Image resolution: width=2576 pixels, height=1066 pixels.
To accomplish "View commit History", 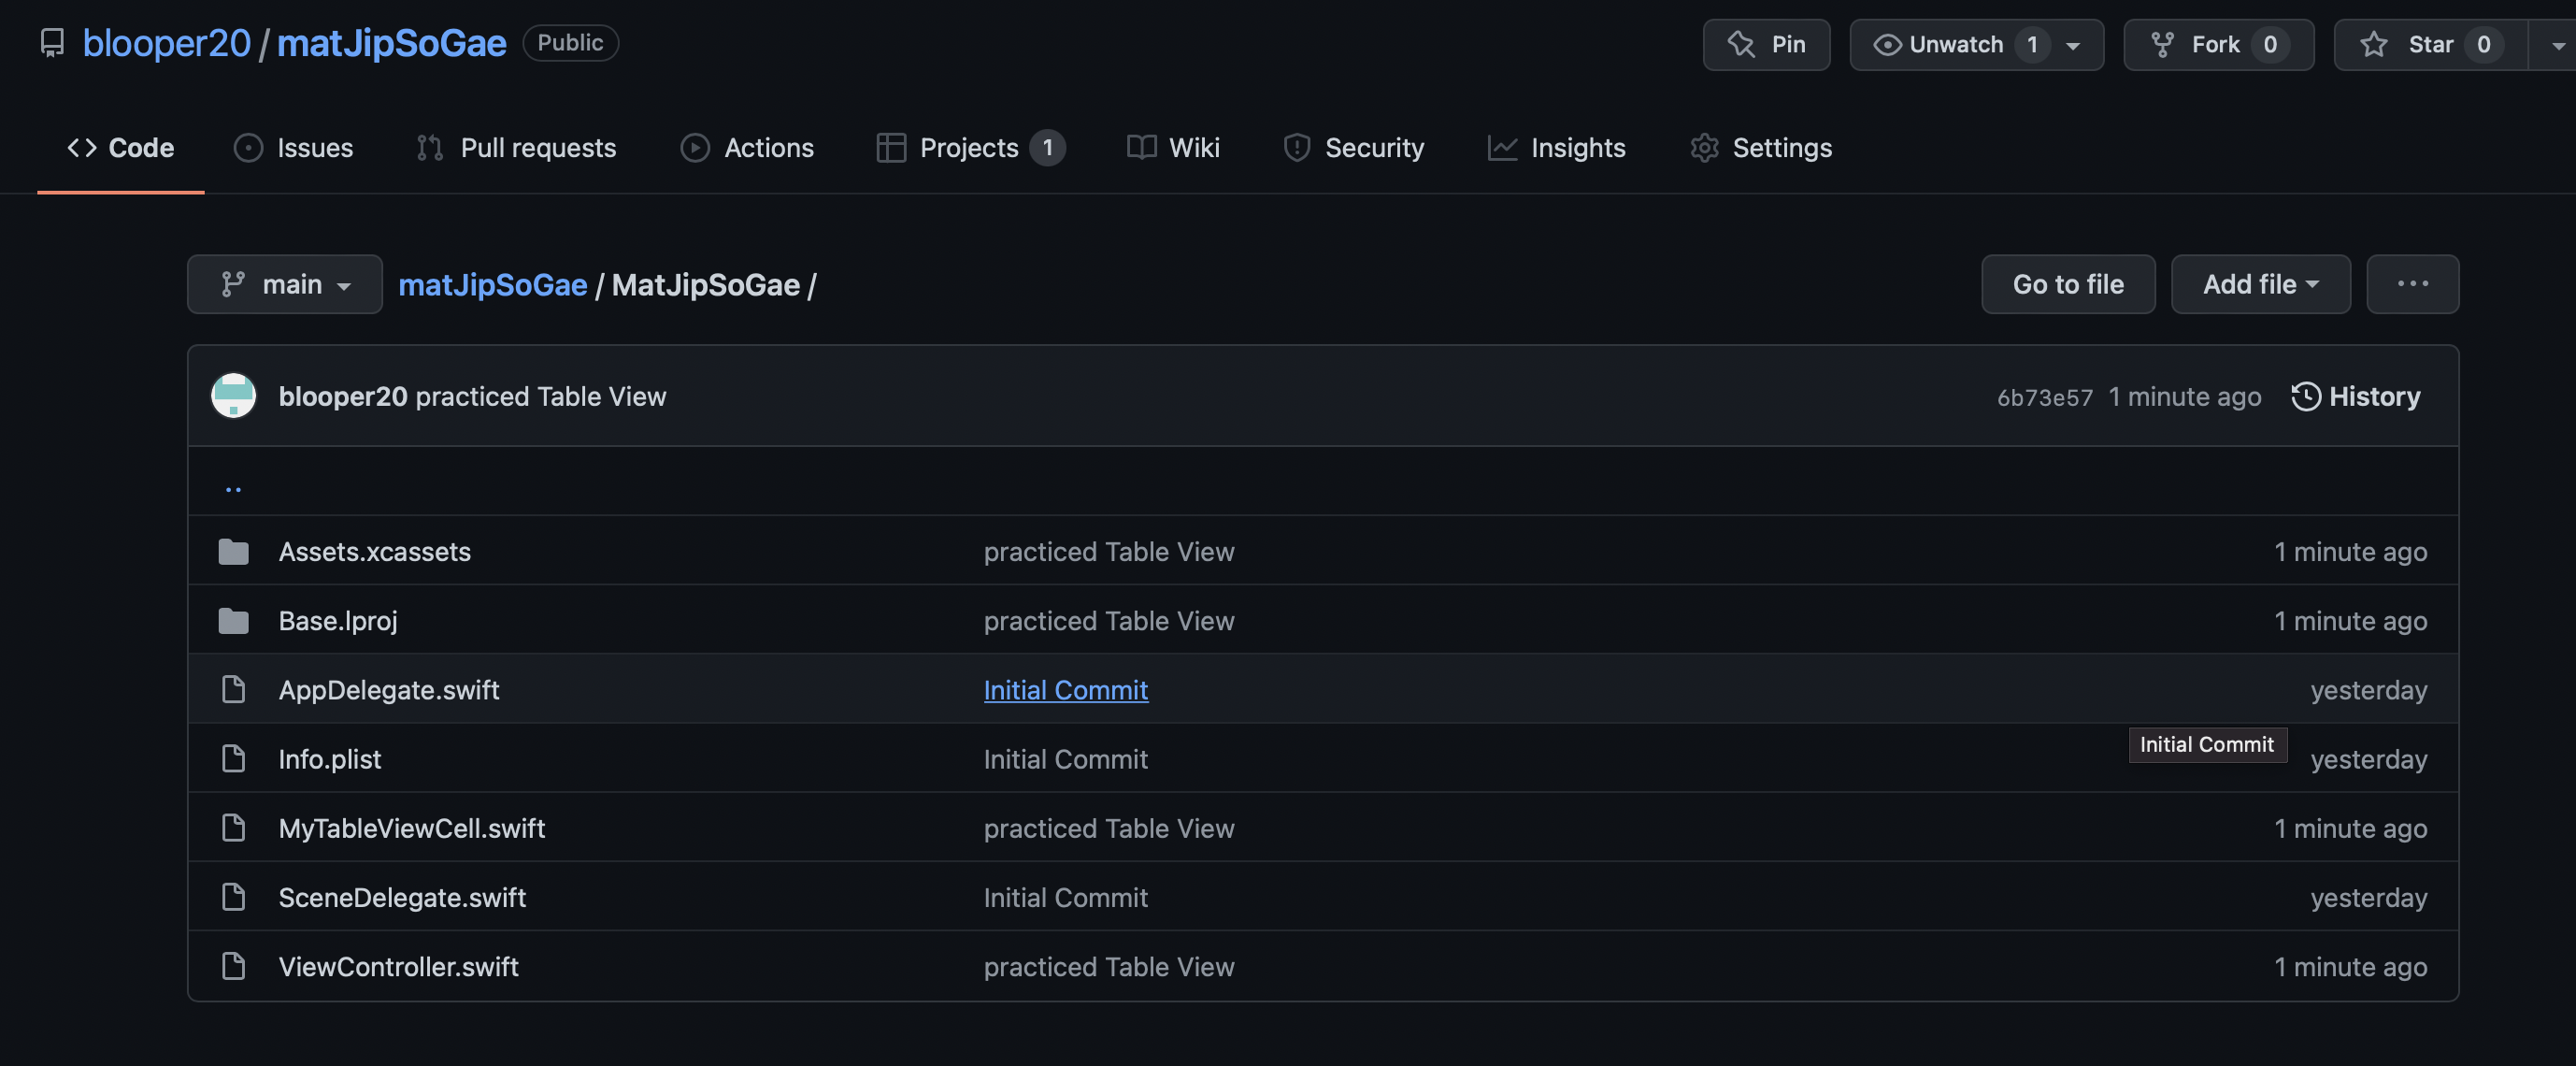I will coord(2355,397).
